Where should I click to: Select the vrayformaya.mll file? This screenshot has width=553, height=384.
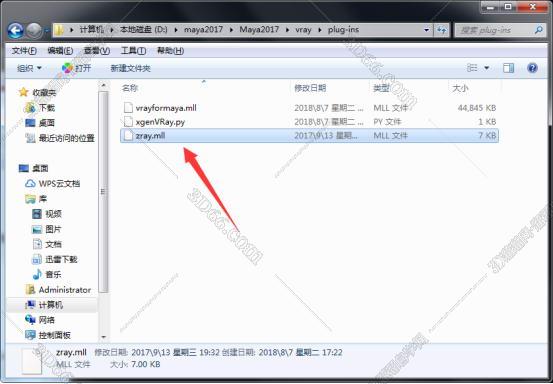[x=166, y=108]
